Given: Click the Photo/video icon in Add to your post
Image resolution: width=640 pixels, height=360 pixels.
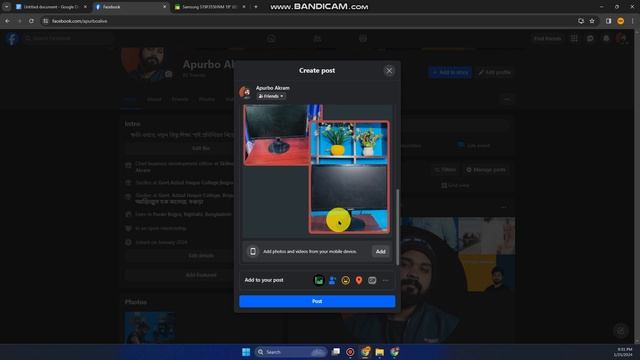Looking at the screenshot, I should point(319,280).
